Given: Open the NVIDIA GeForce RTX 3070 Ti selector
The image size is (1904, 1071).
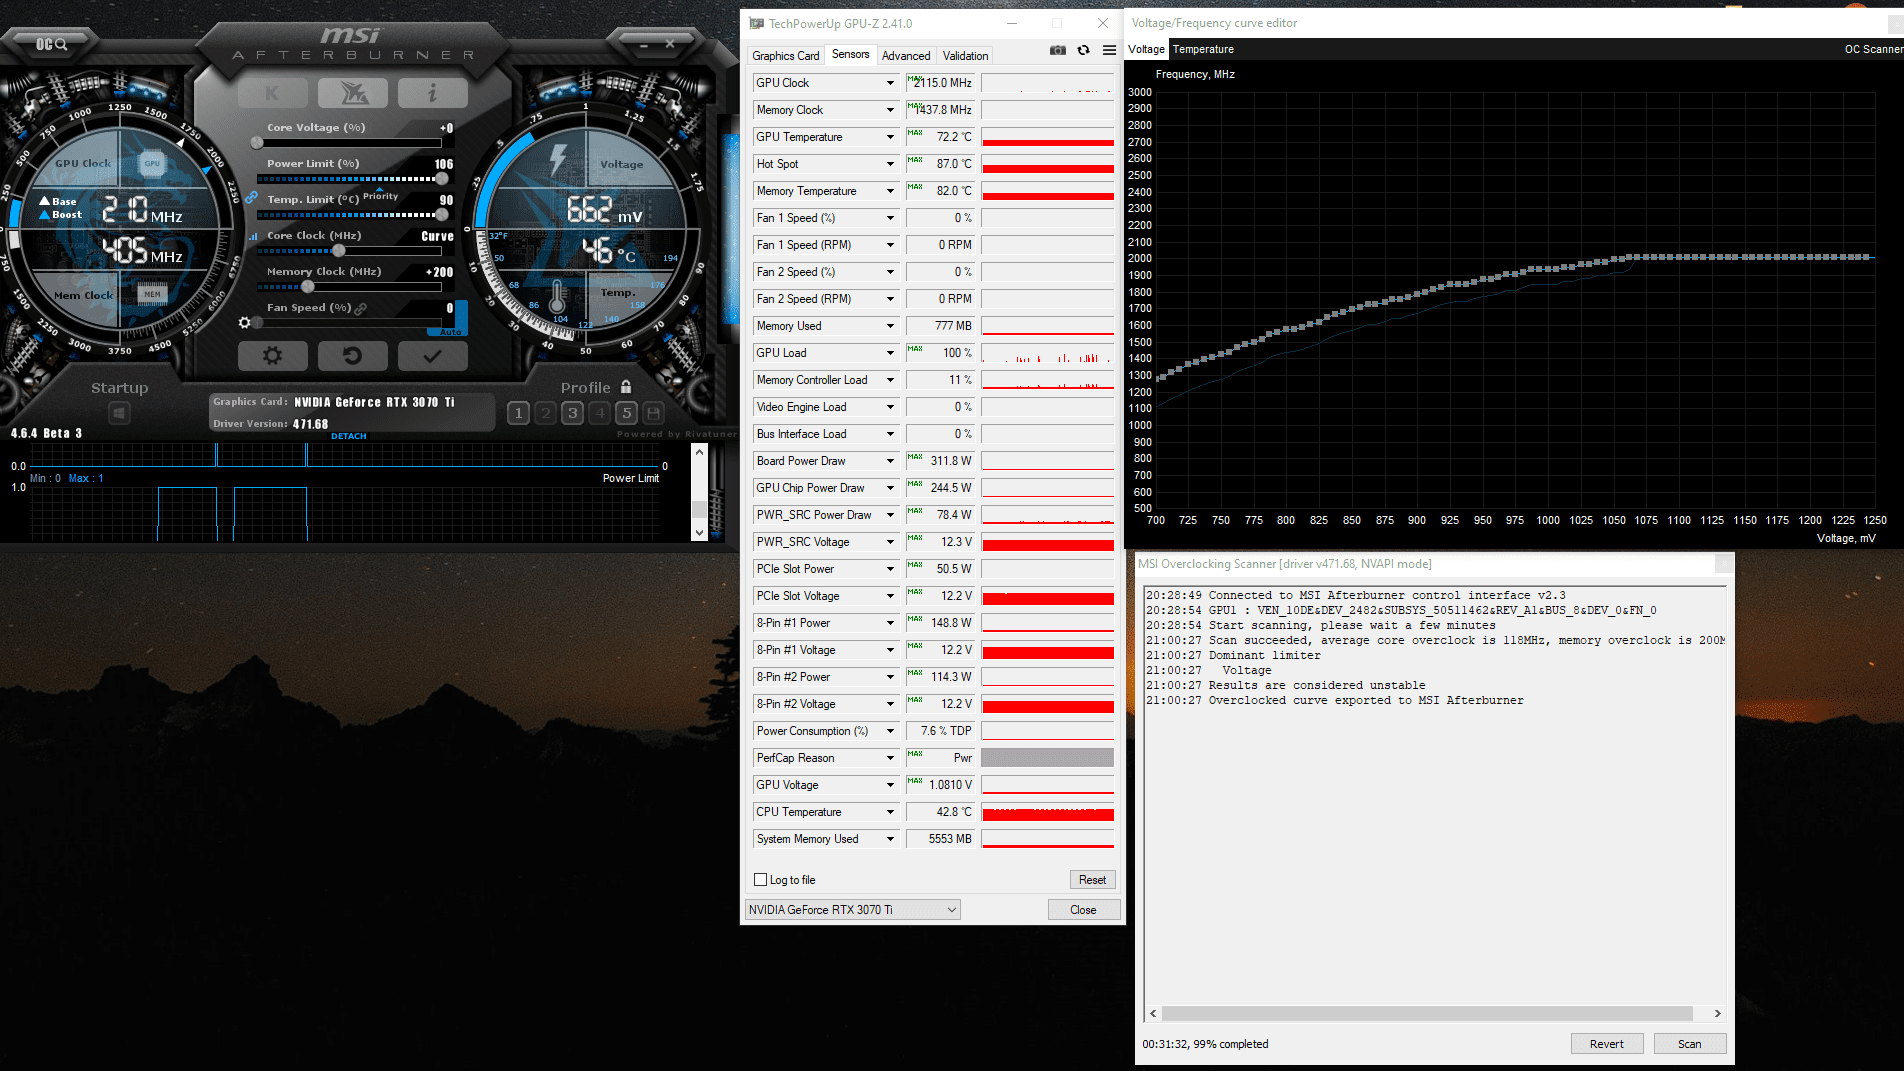Looking at the screenshot, I should [853, 910].
